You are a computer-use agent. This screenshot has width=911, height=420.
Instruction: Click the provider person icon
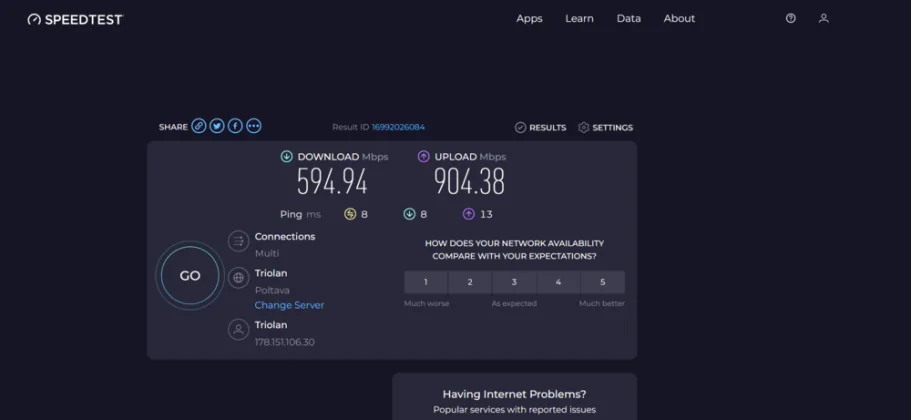coord(238,329)
